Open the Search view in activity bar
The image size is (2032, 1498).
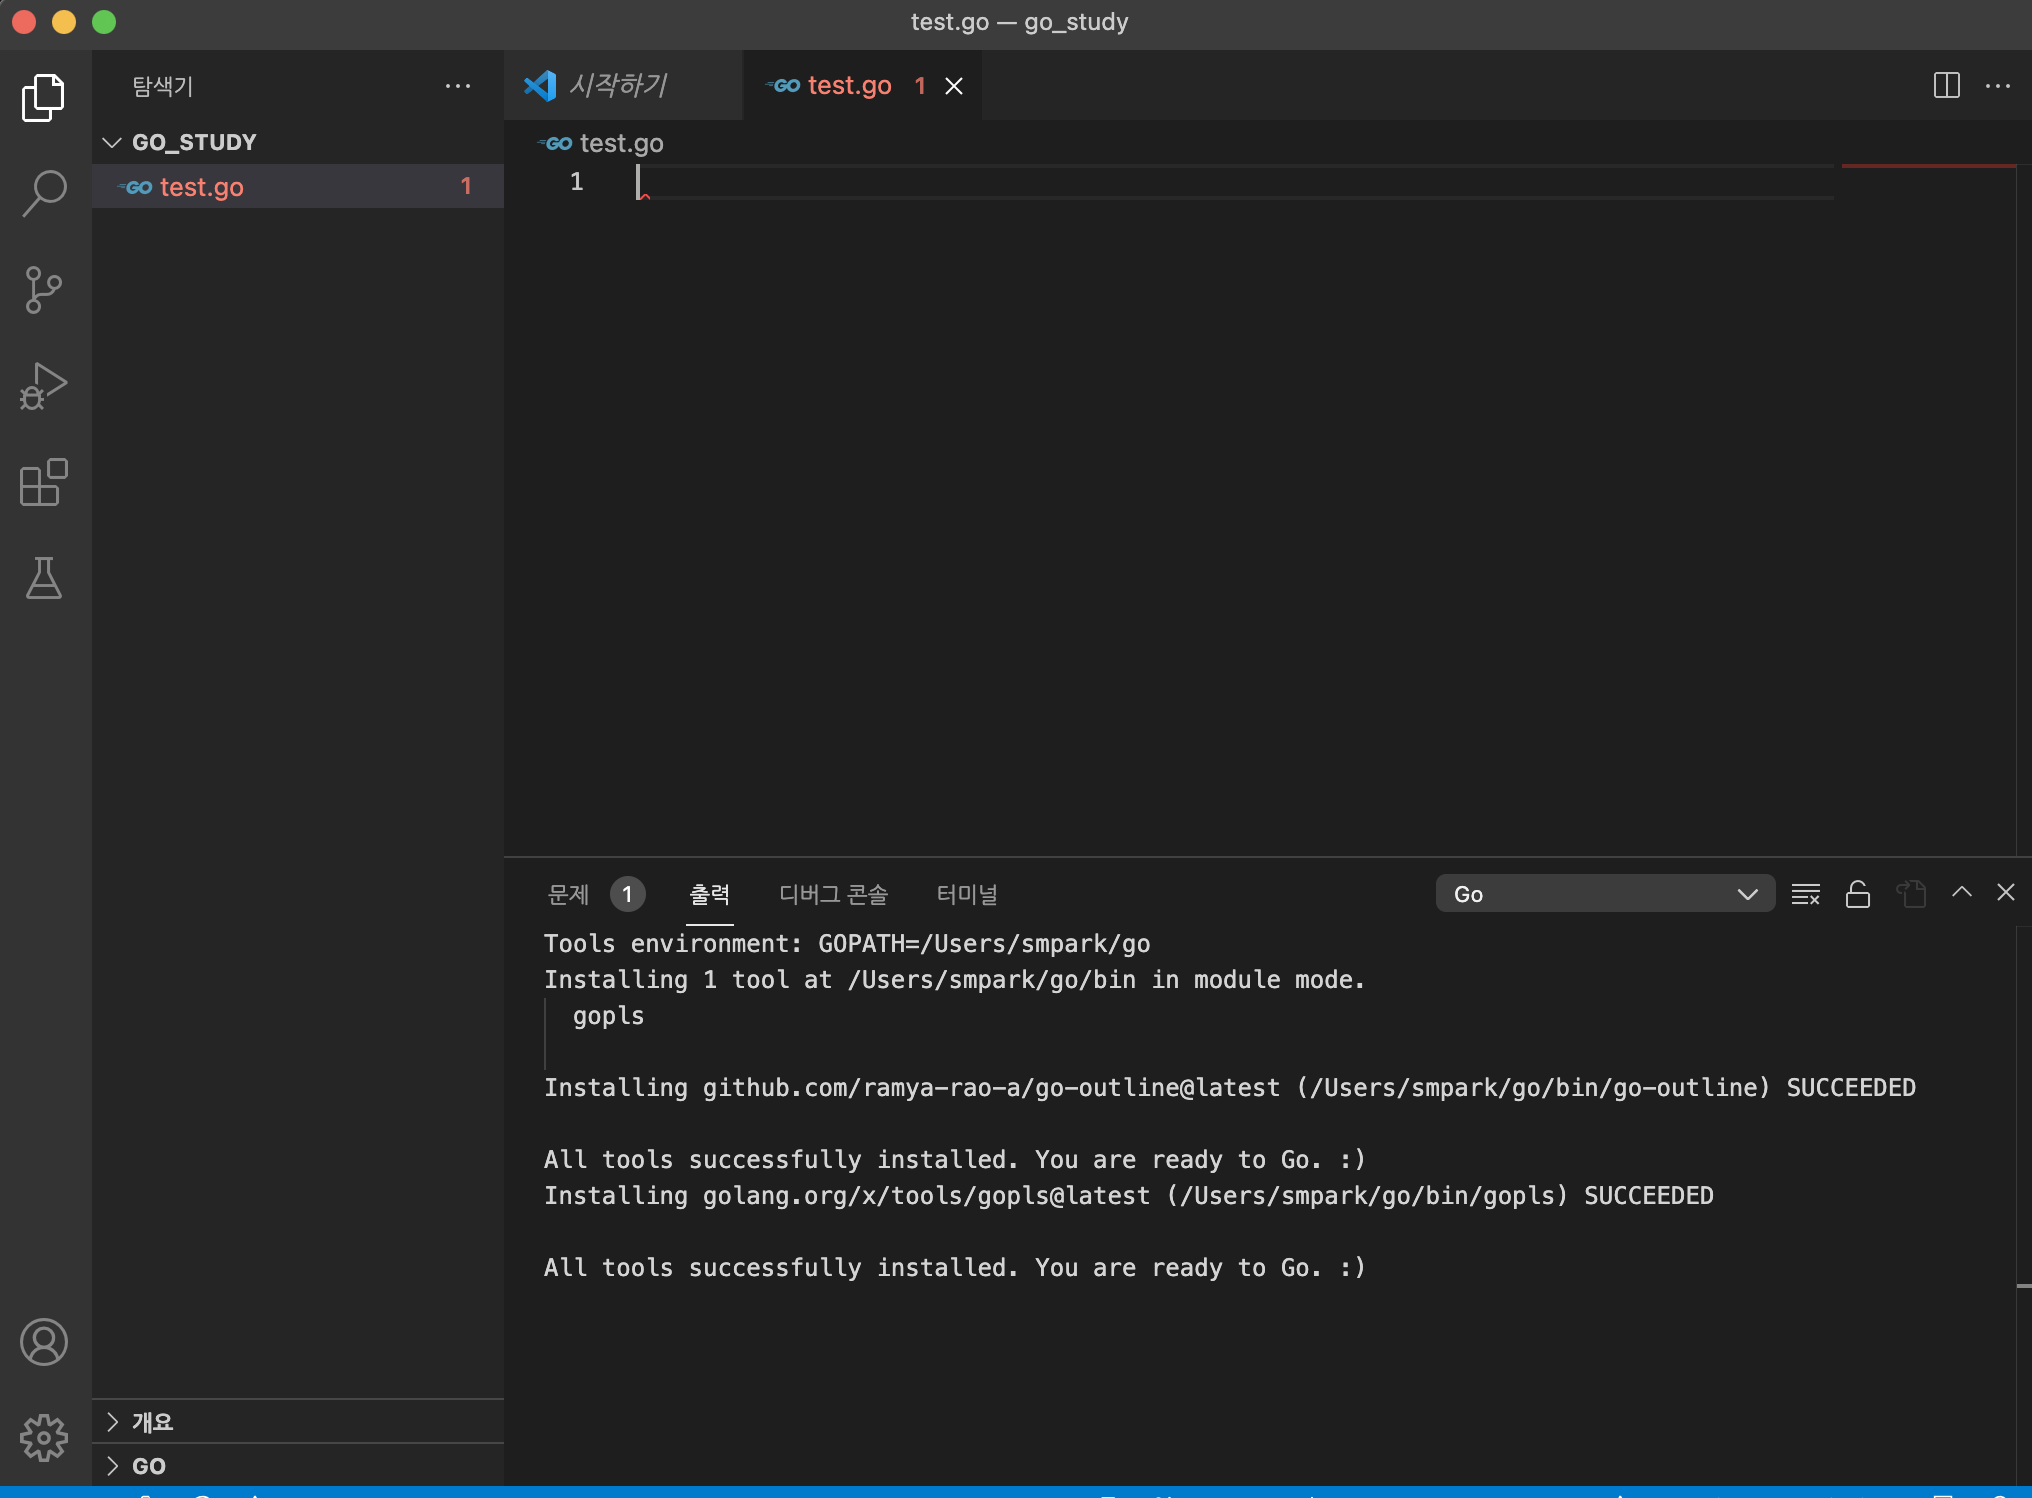[x=44, y=193]
